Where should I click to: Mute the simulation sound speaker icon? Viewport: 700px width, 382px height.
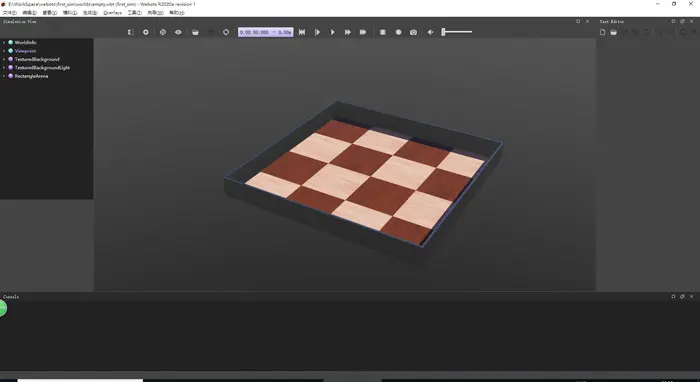(430, 32)
